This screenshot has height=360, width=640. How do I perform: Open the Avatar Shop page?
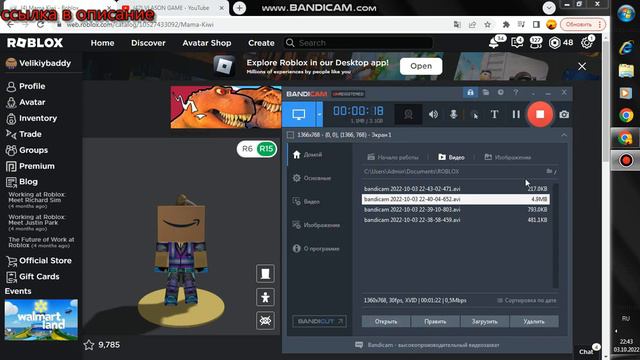click(x=207, y=43)
